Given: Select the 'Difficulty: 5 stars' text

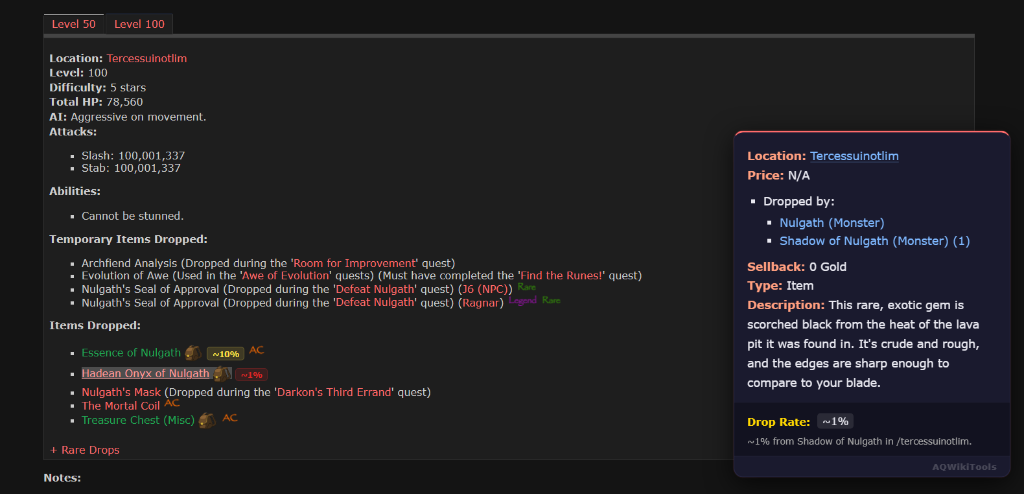Looking at the screenshot, I should point(97,88).
